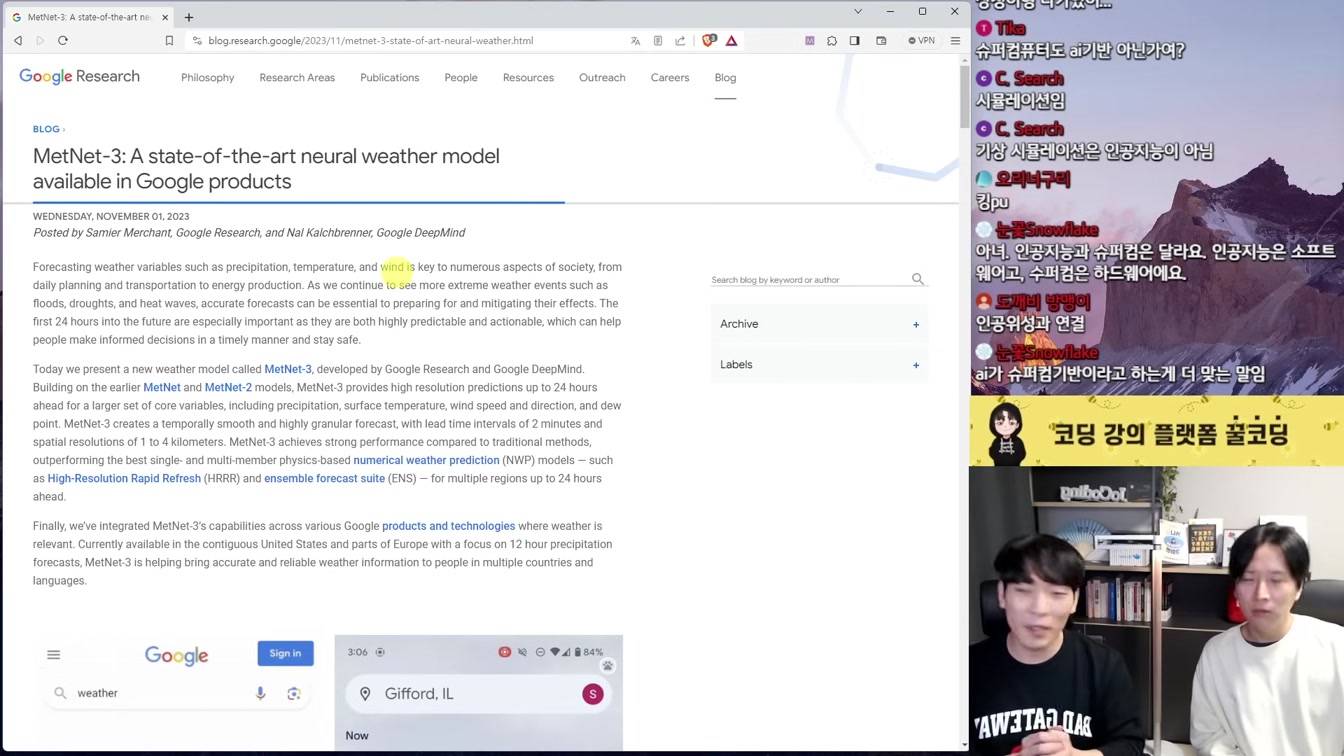Go forward with the browser forward arrow
This screenshot has height=756, width=1344.
click(40, 41)
